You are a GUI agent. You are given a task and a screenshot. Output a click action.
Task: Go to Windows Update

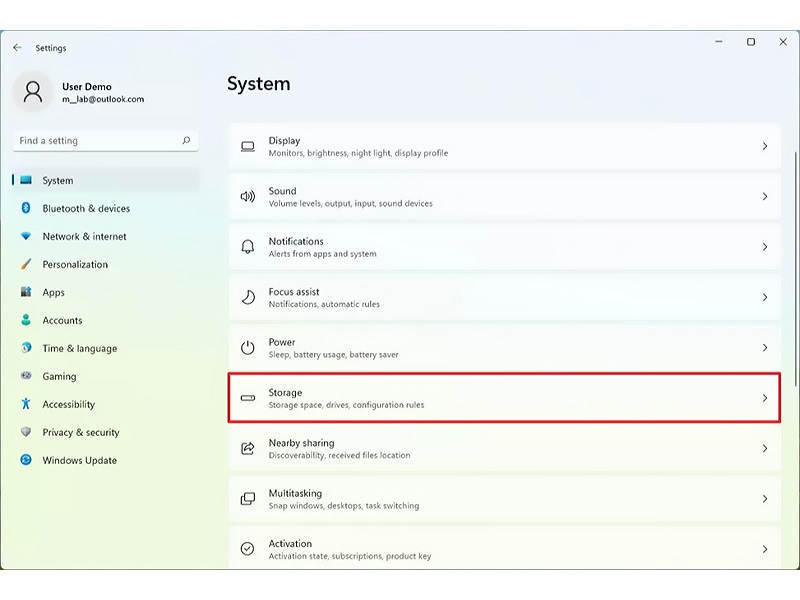pos(106,460)
